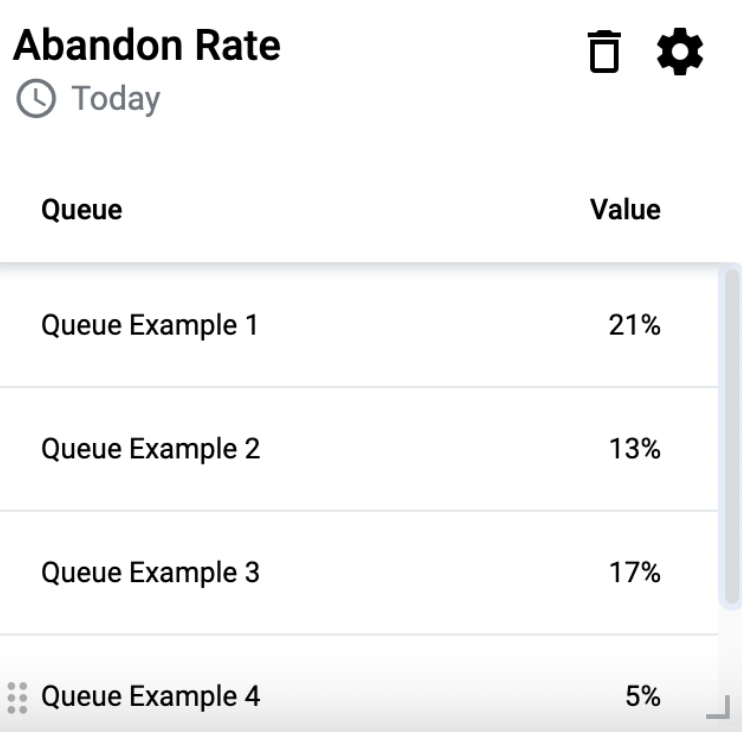The height and width of the screenshot is (732, 742).
Task: Select the Queue Example 2 name
Action: (150, 449)
